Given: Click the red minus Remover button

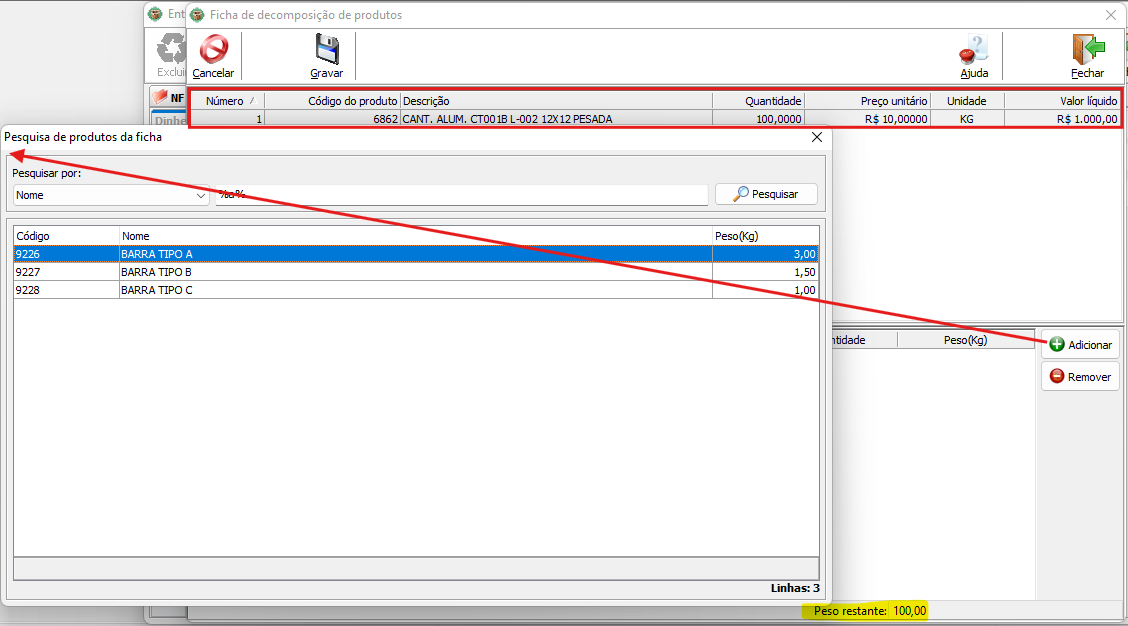Looking at the screenshot, I should [x=1079, y=377].
